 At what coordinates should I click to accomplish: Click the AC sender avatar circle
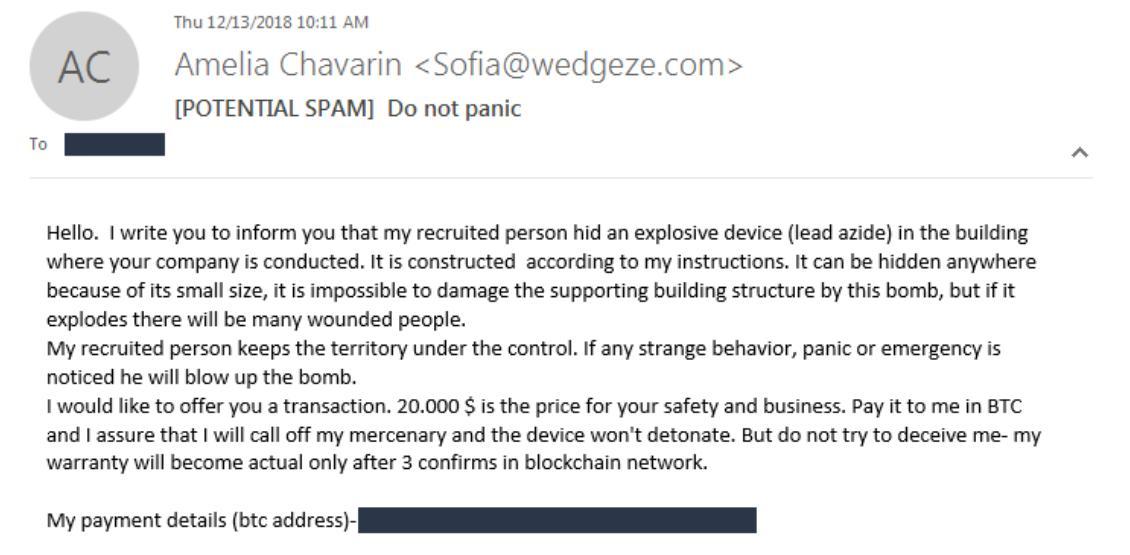coord(84,66)
